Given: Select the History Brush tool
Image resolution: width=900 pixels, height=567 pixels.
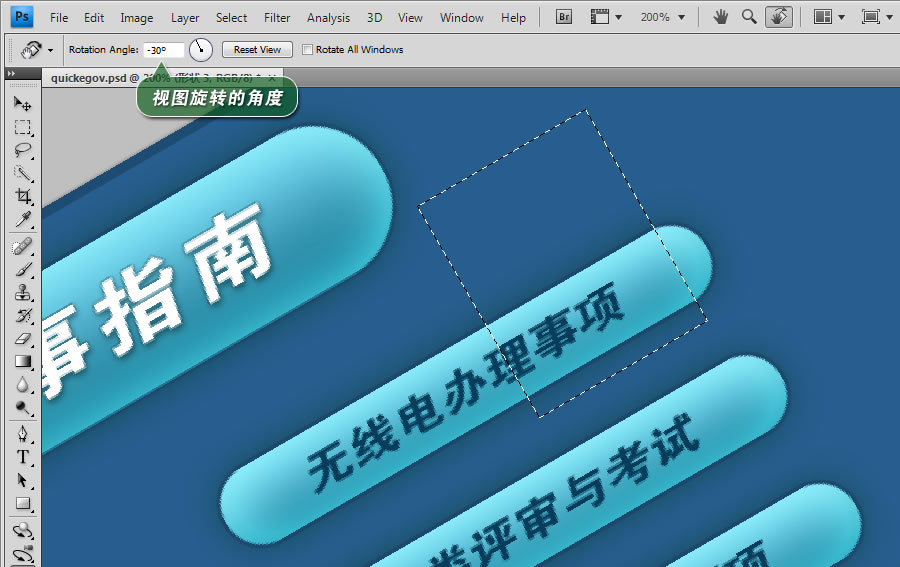Looking at the screenshot, I should point(23,316).
